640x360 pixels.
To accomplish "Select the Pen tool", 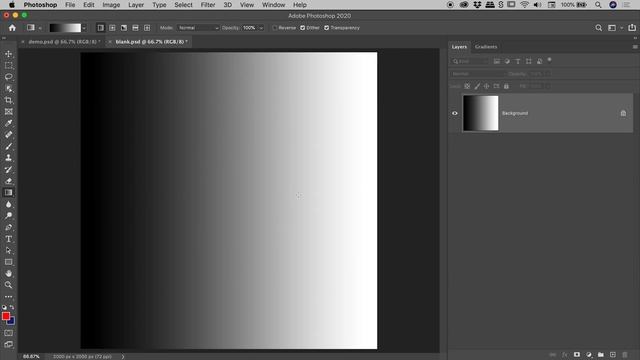I will click(9, 227).
